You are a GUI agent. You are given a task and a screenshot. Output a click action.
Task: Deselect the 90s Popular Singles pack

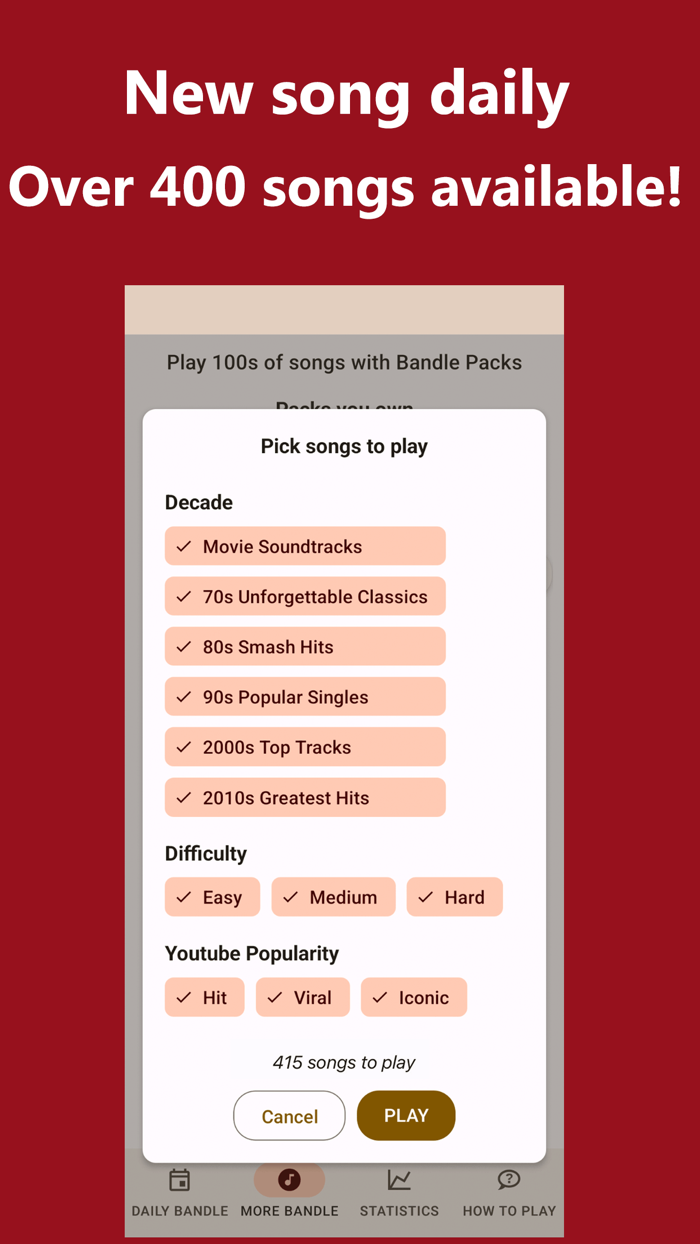point(304,696)
